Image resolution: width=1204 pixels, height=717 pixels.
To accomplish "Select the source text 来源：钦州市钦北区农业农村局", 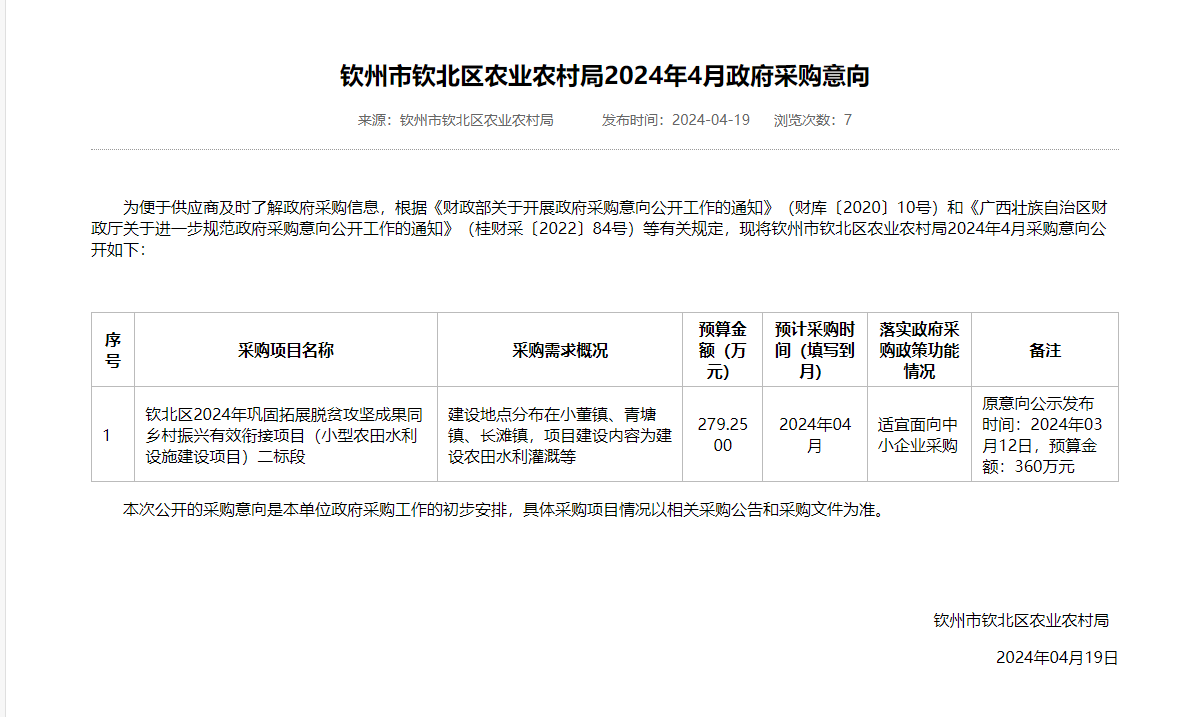I will (456, 120).
